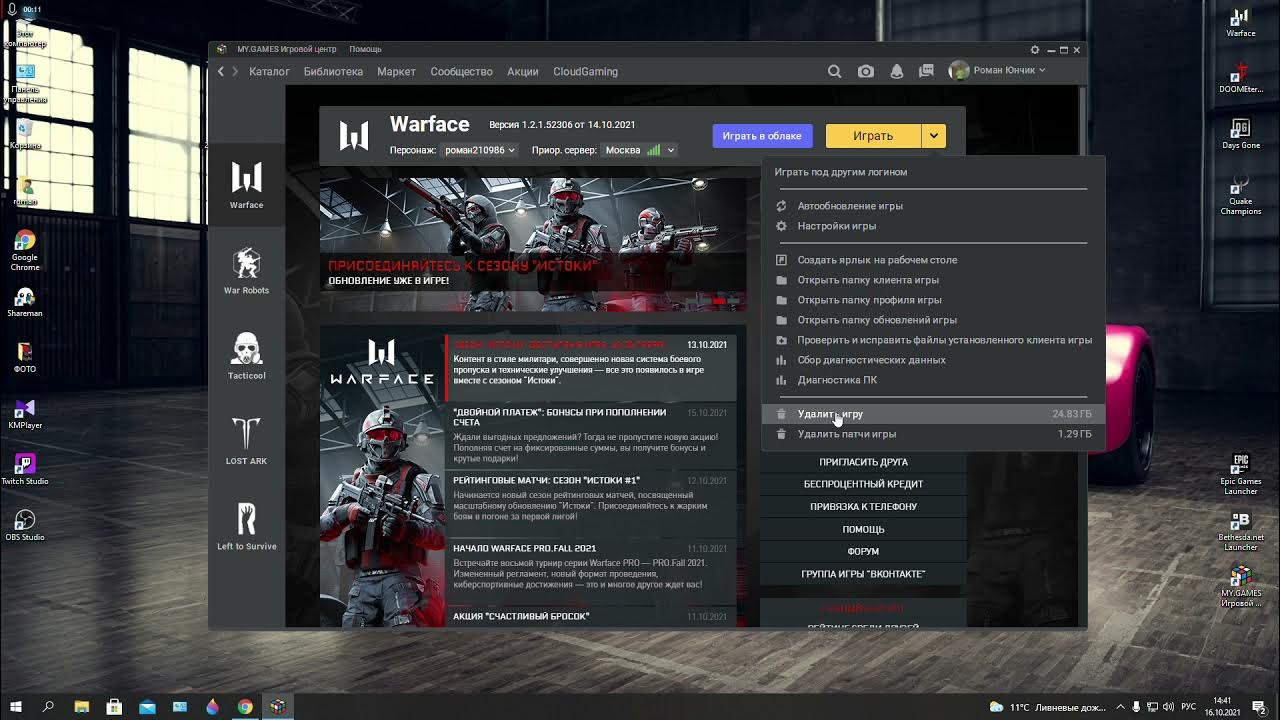Open settings gear in title bar

(1035, 49)
